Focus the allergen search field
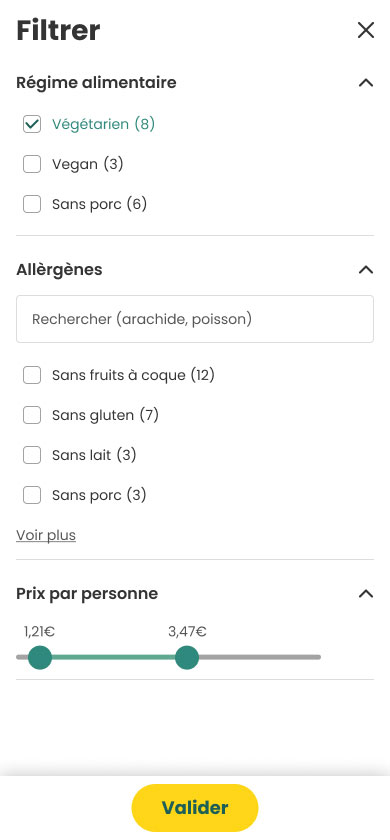The image size is (390, 840). click(x=195, y=319)
